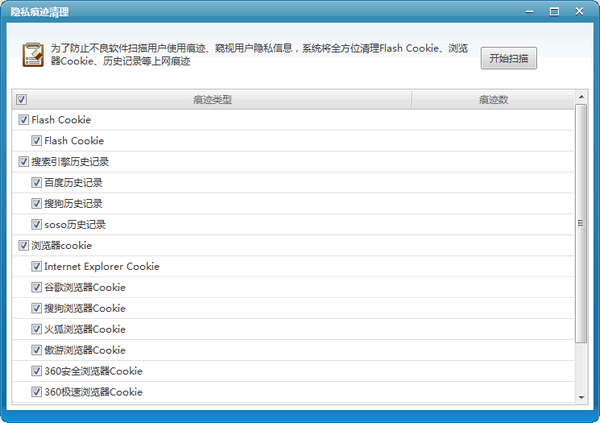600x423 pixels.
Task: Uncheck the Flash Cookie parent category checkbox
Action: tap(23, 120)
